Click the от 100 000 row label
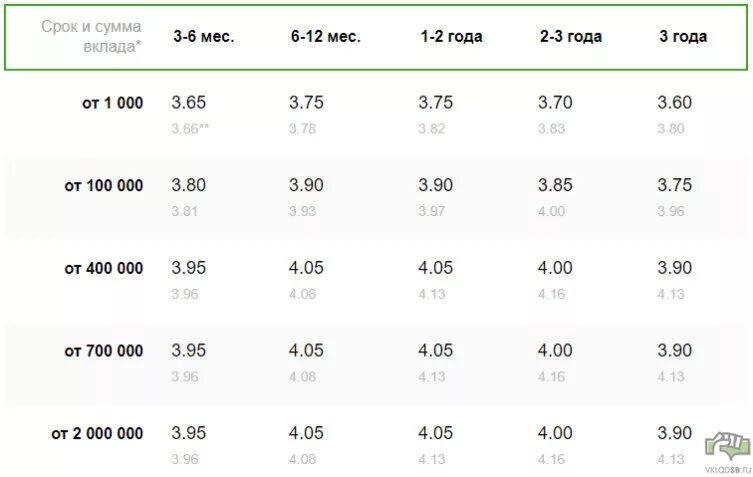 click(x=104, y=185)
